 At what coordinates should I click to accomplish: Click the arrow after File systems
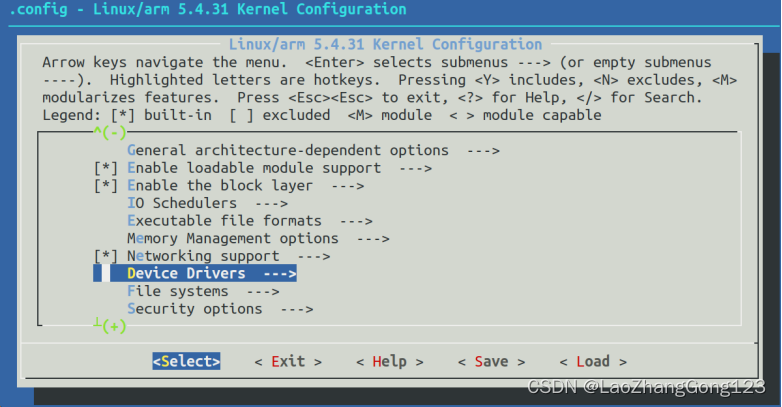[x=263, y=292]
